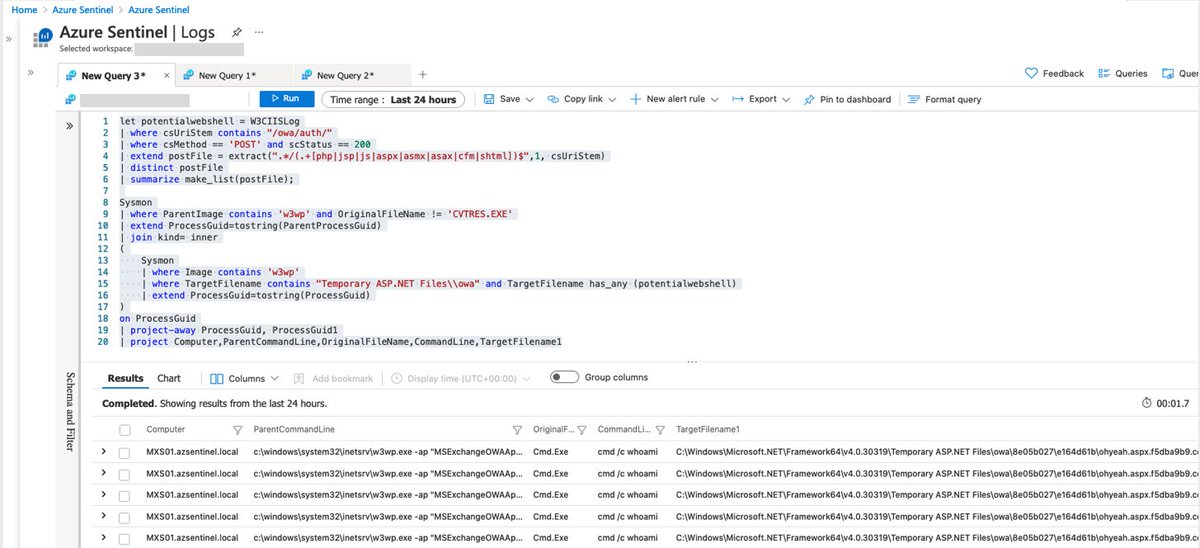Click the Add bookmark button
This screenshot has width=1200, height=548.
click(x=333, y=378)
